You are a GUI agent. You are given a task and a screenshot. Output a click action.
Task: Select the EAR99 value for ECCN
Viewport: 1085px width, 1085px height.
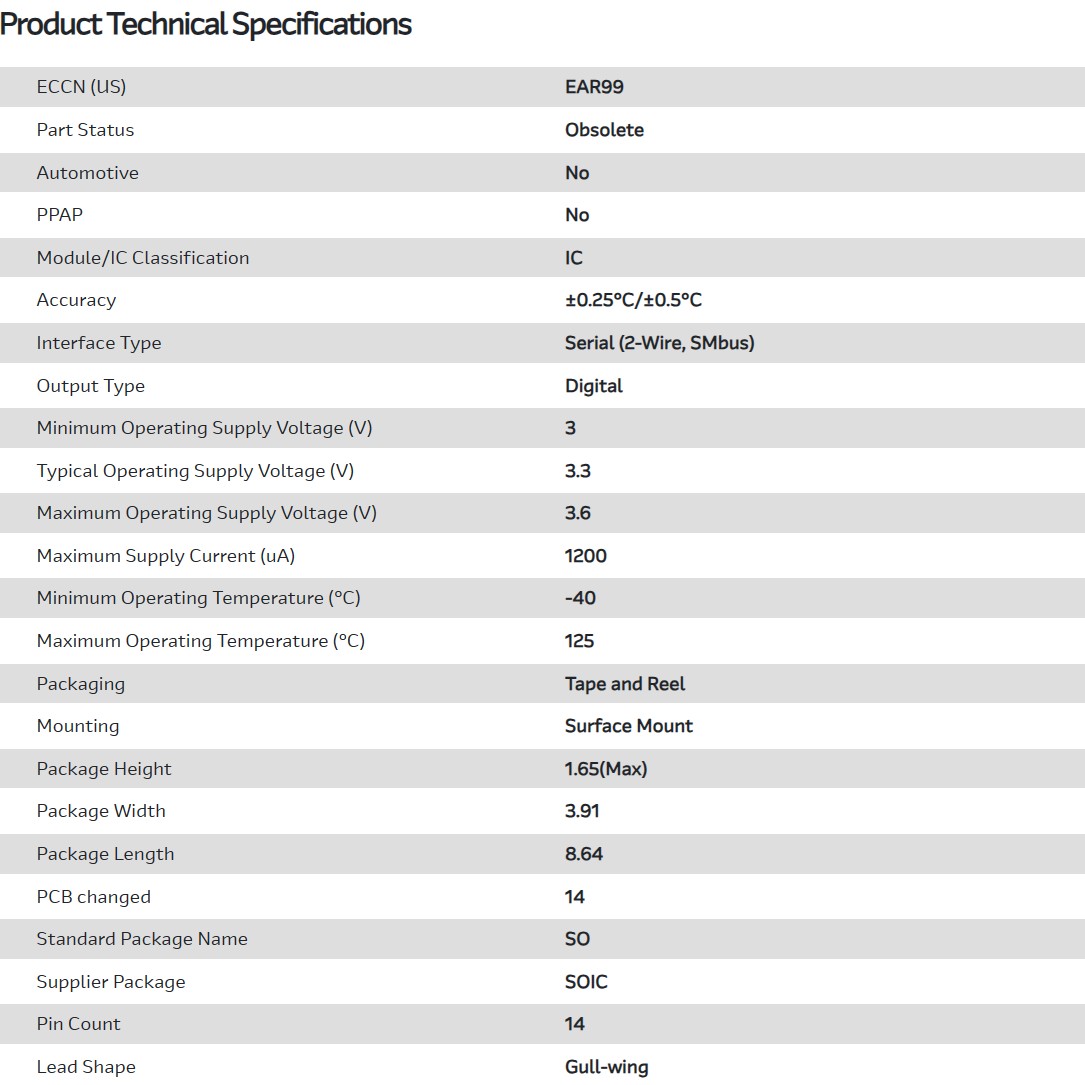click(x=594, y=87)
